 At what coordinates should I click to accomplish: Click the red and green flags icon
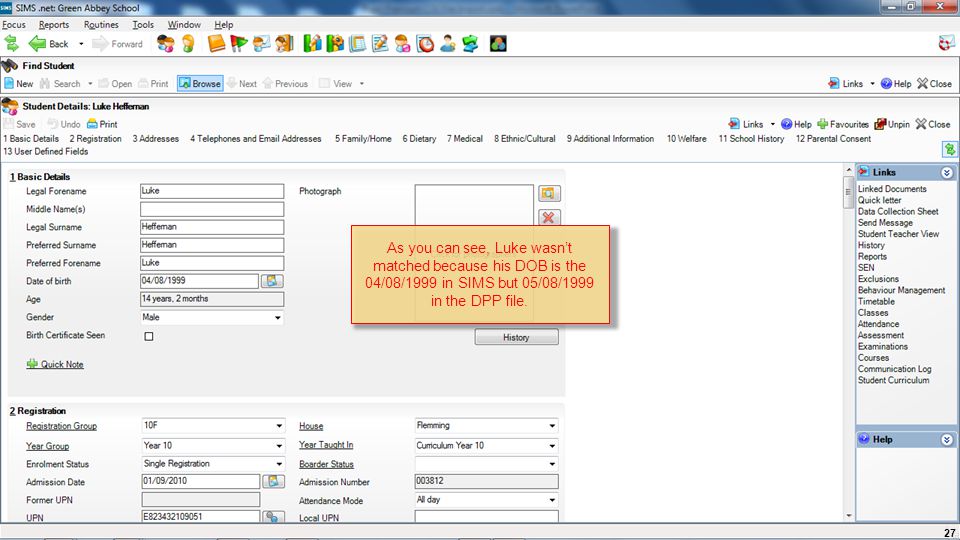pyautogui.click(x=239, y=43)
